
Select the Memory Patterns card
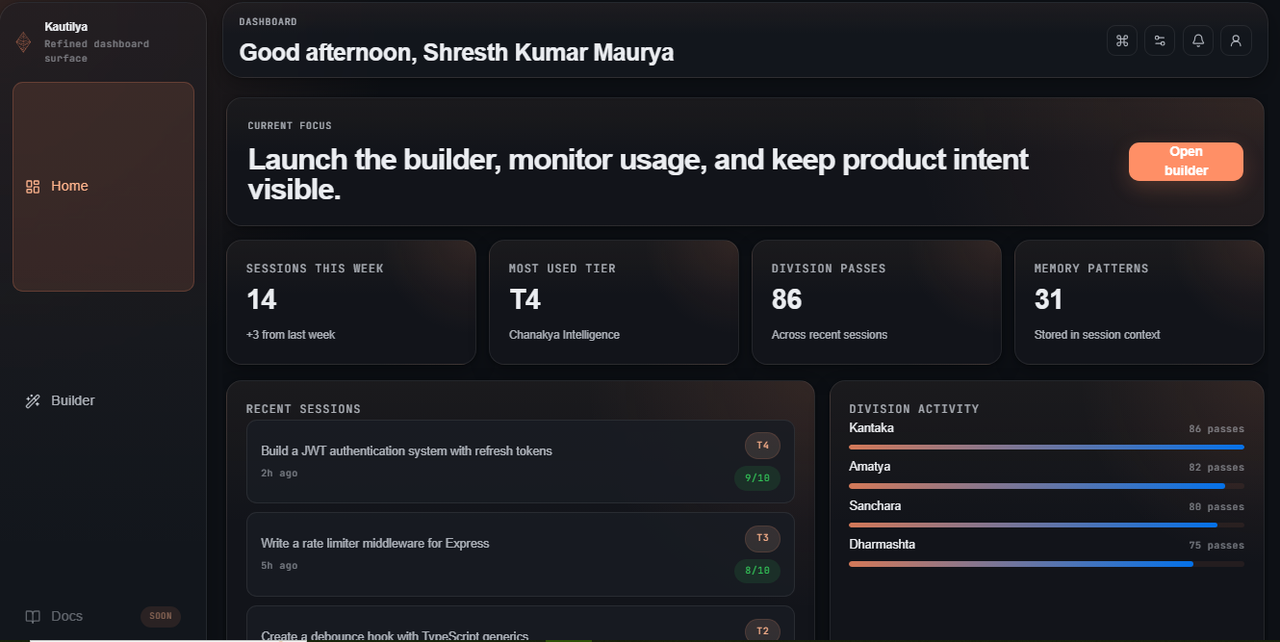[1139, 302]
